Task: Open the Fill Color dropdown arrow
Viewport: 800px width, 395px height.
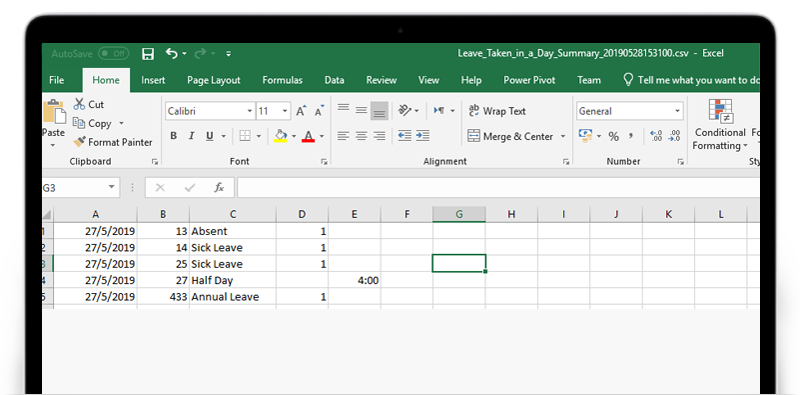Action: tap(294, 136)
